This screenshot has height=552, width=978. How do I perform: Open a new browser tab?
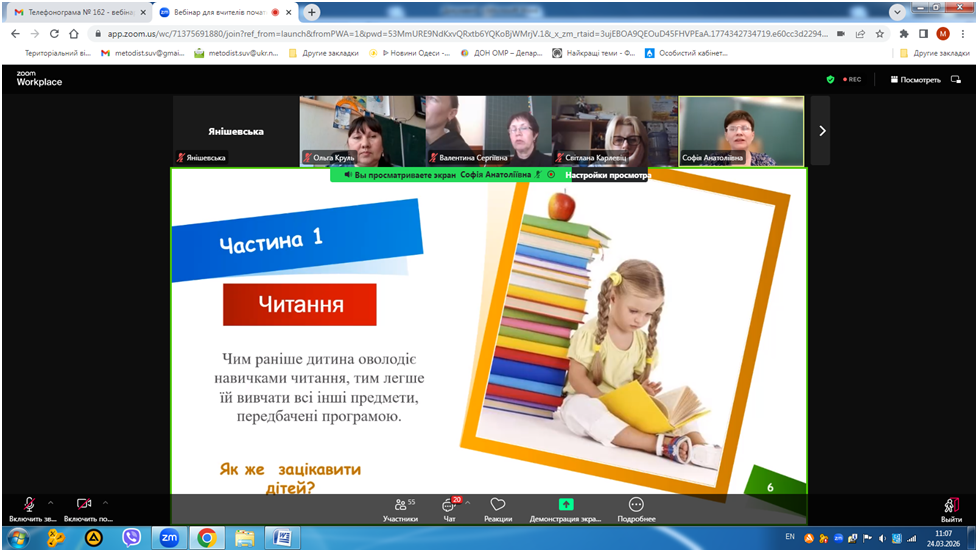[x=312, y=12]
